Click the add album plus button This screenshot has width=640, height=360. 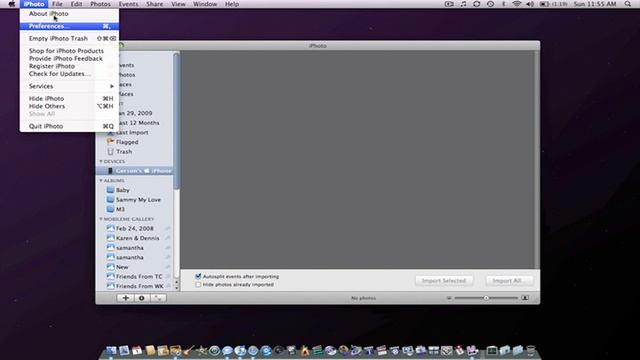click(125, 298)
